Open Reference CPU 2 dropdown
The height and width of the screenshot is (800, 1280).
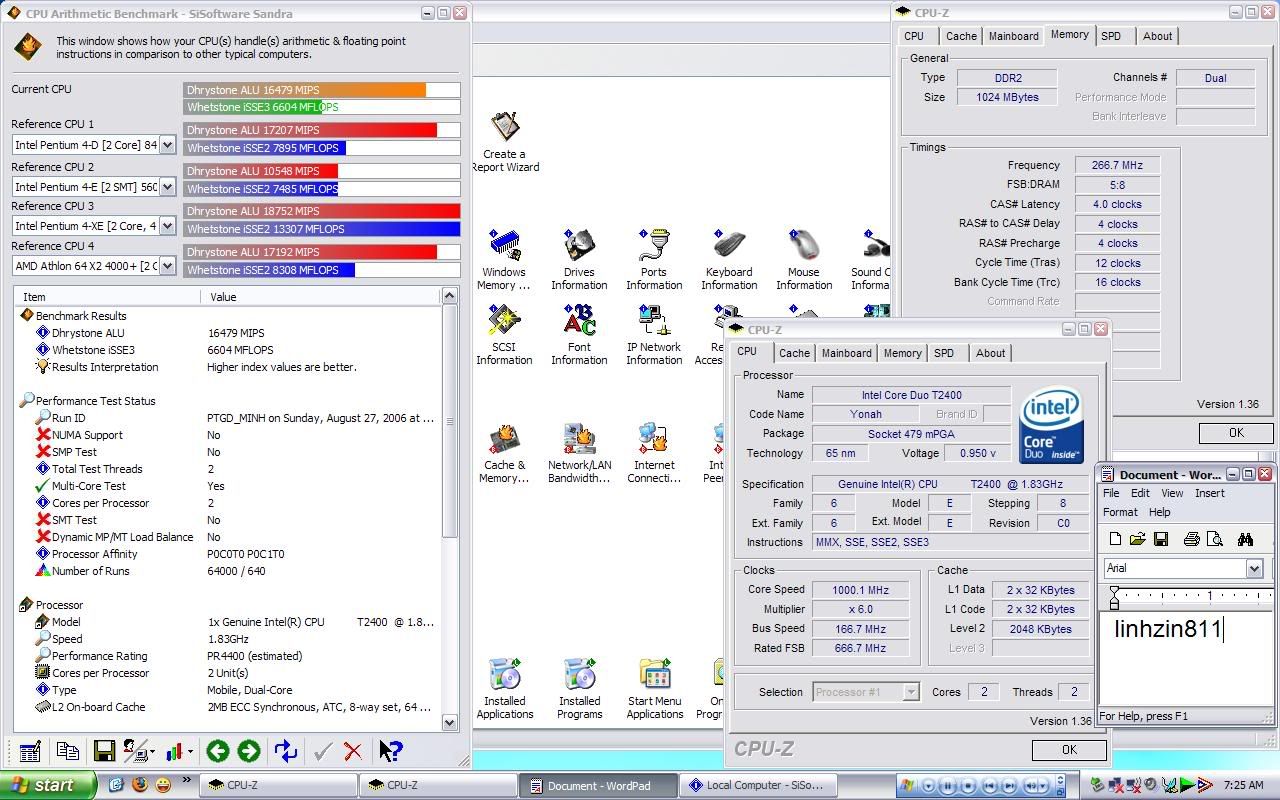pos(167,186)
